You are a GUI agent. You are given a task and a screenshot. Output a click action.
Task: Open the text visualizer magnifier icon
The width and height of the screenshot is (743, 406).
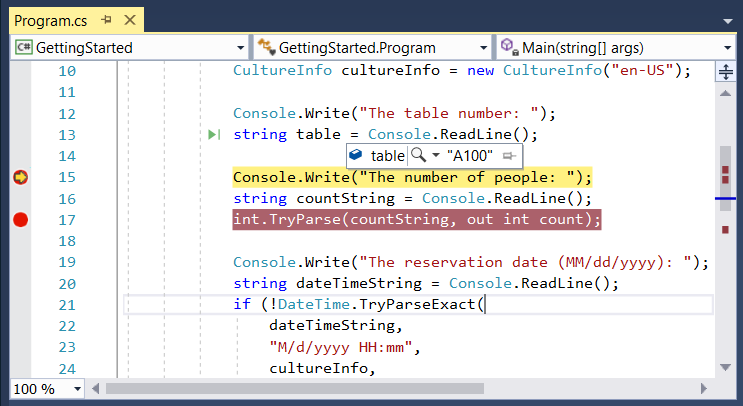(419, 156)
